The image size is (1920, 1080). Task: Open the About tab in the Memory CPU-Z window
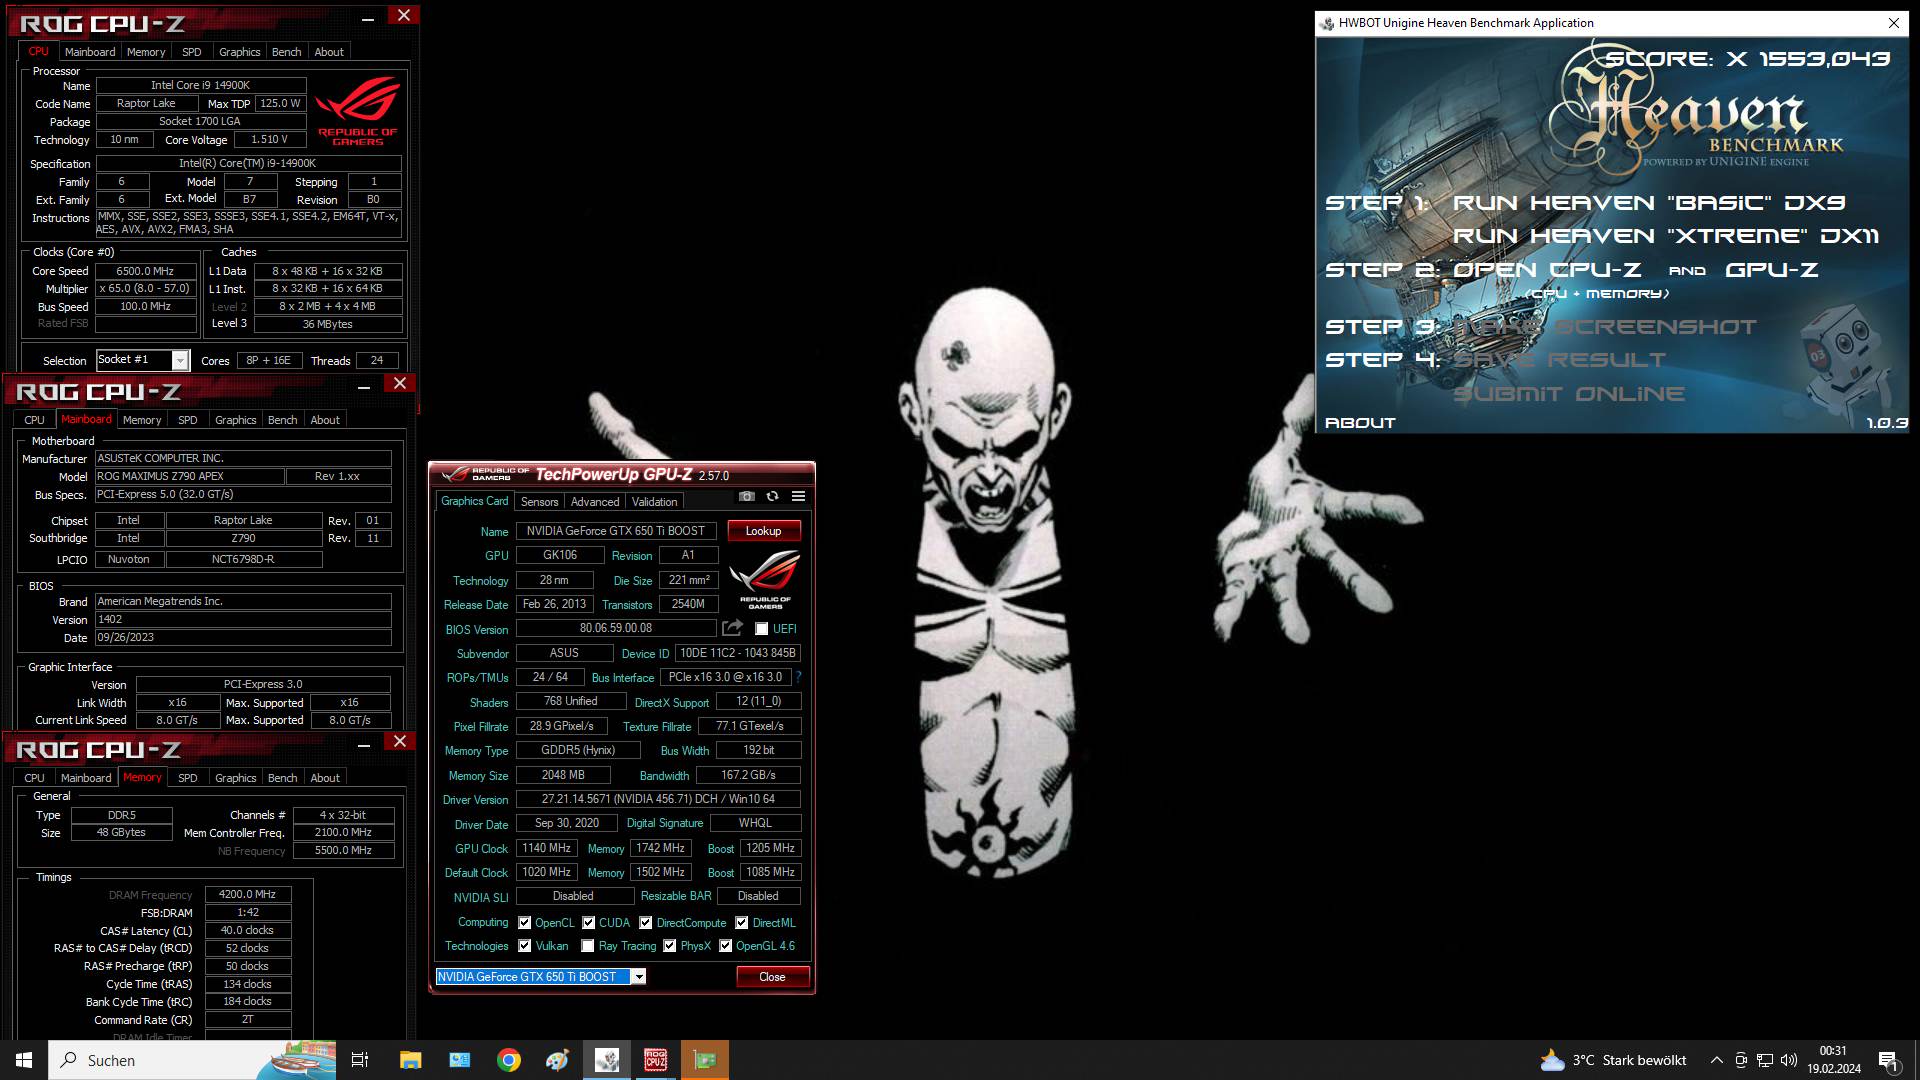click(324, 778)
